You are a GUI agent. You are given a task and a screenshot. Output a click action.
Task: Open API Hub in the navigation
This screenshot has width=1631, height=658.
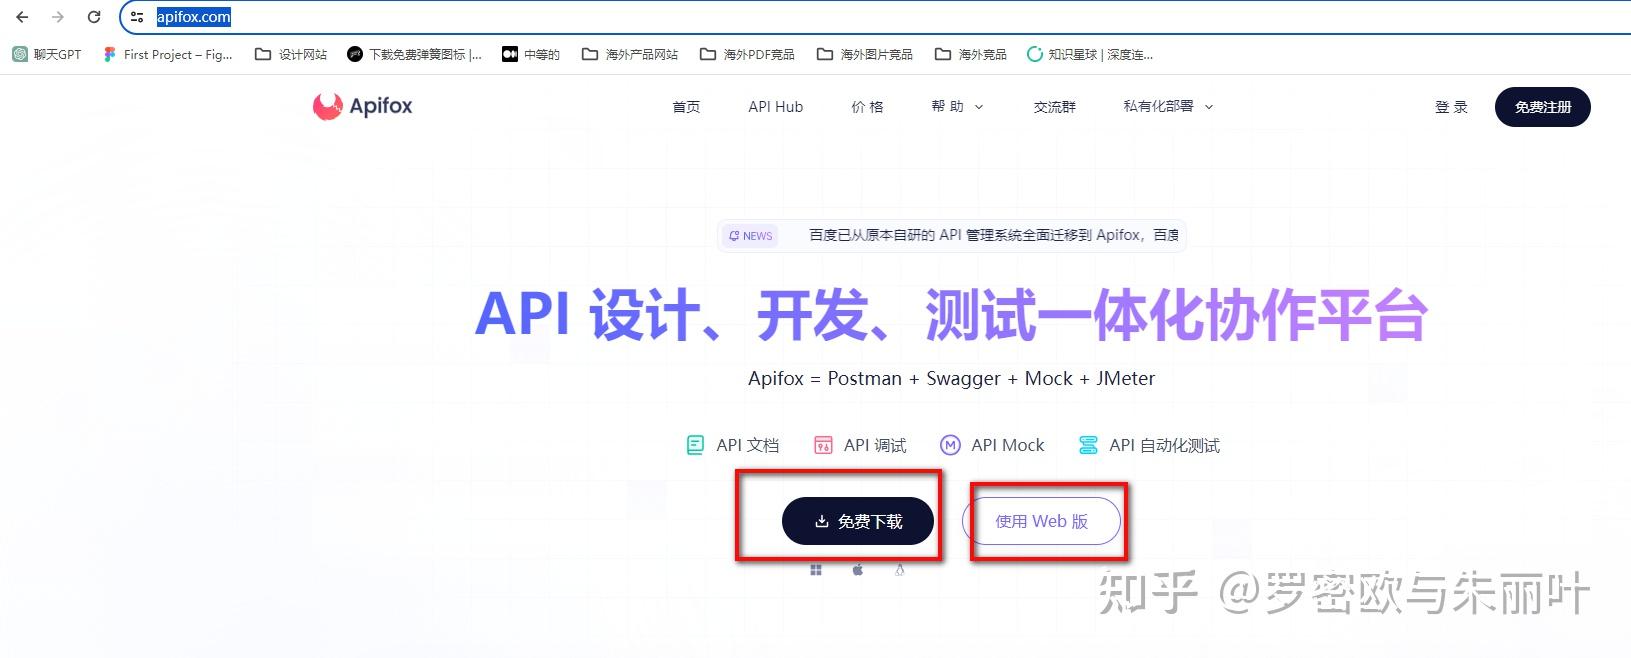pos(775,107)
